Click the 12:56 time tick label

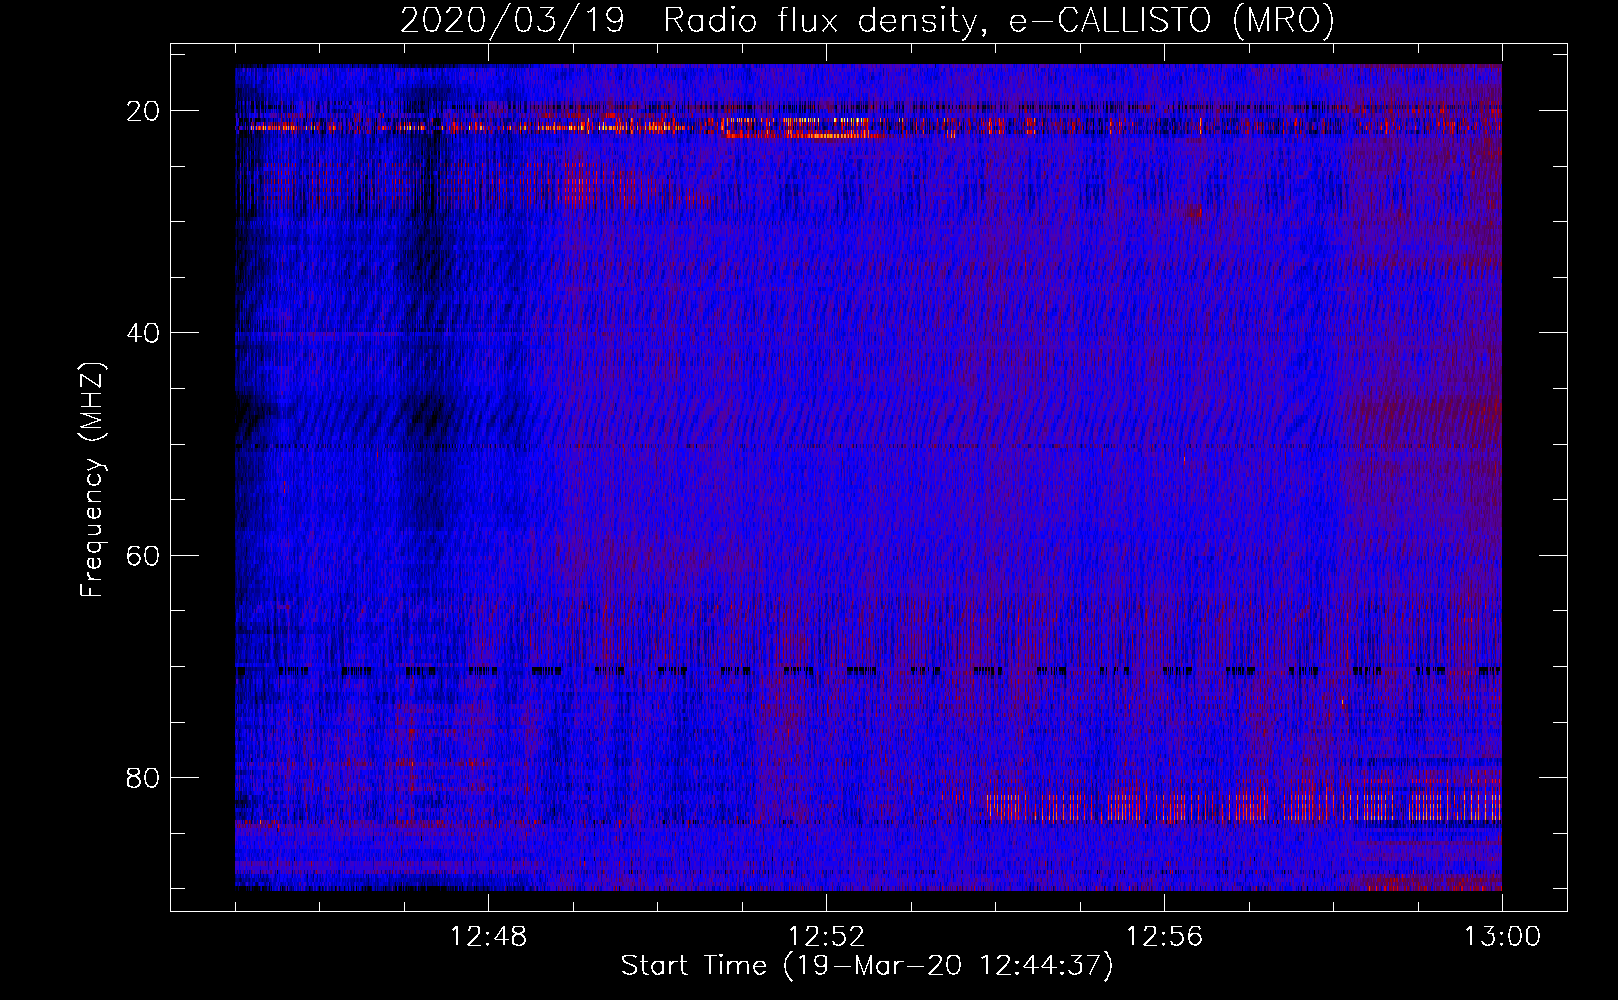[1164, 937]
